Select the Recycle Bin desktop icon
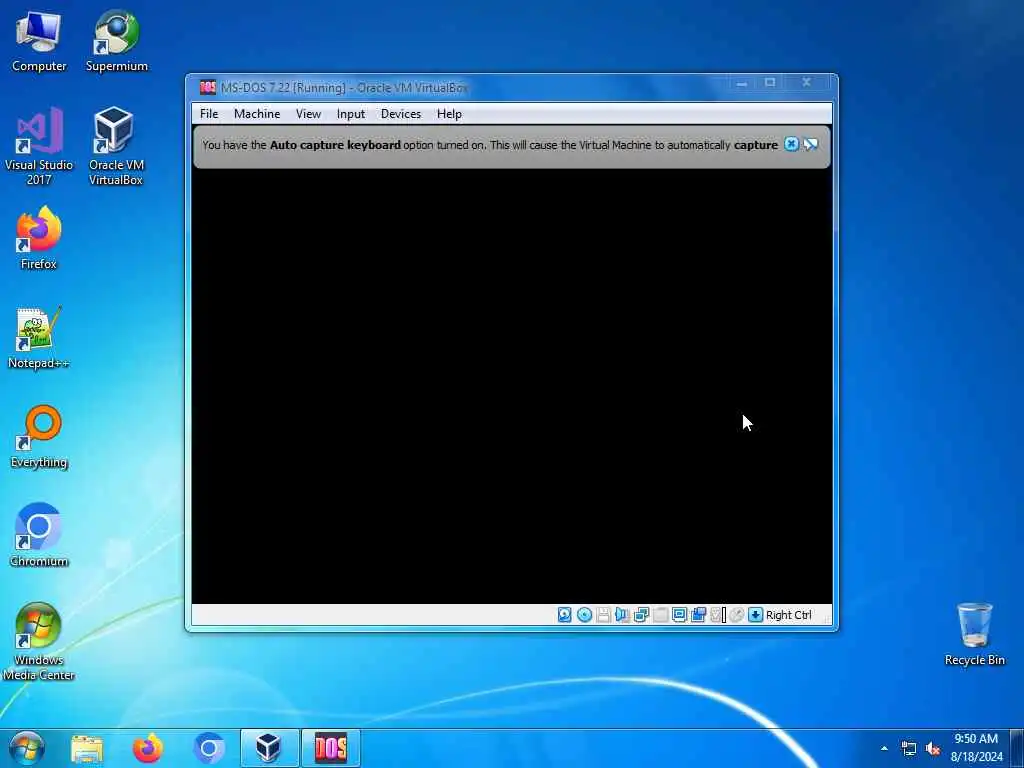 [974, 634]
